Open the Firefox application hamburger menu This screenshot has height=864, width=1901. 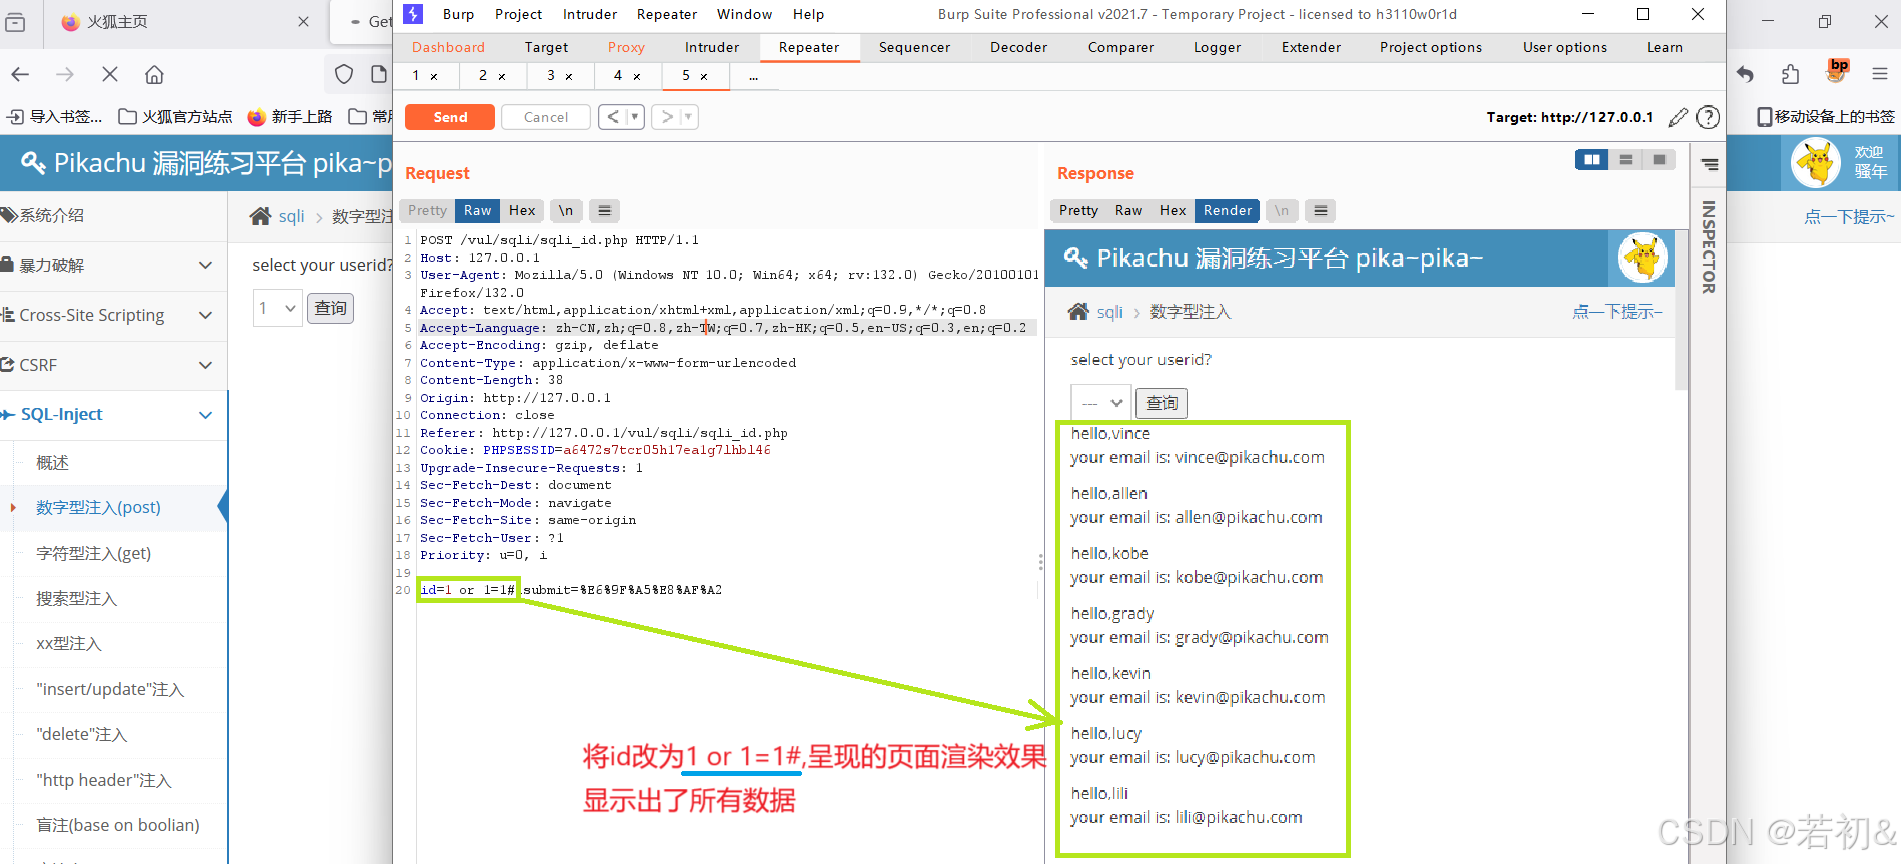click(1880, 74)
